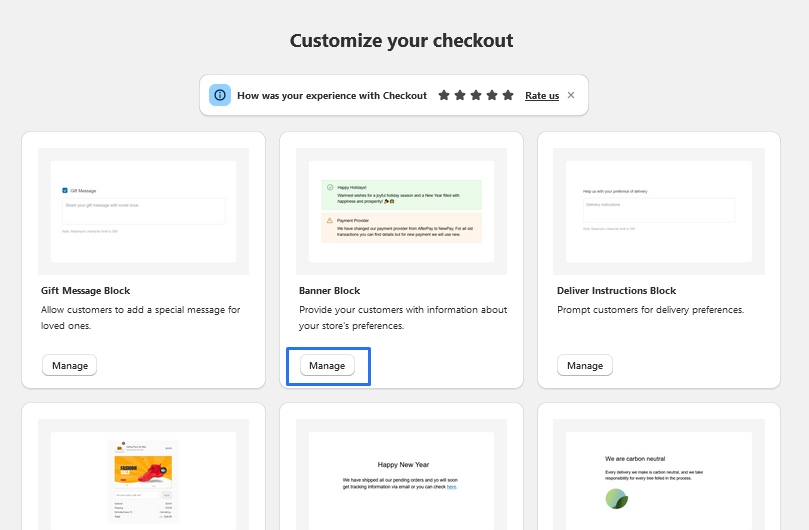809x530 pixels.
Task: Toggle the Gift Message checkbox in preview
Action: point(65,189)
